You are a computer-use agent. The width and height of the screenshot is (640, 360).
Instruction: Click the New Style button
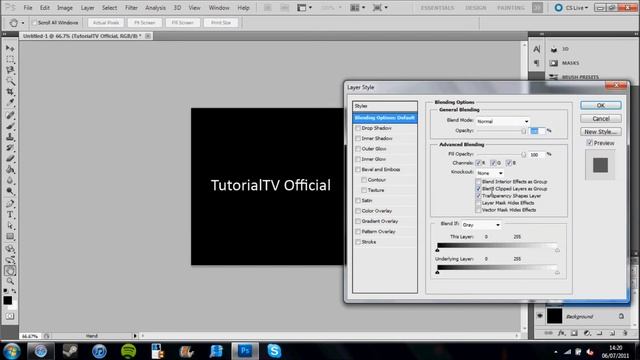[x=601, y=132]
